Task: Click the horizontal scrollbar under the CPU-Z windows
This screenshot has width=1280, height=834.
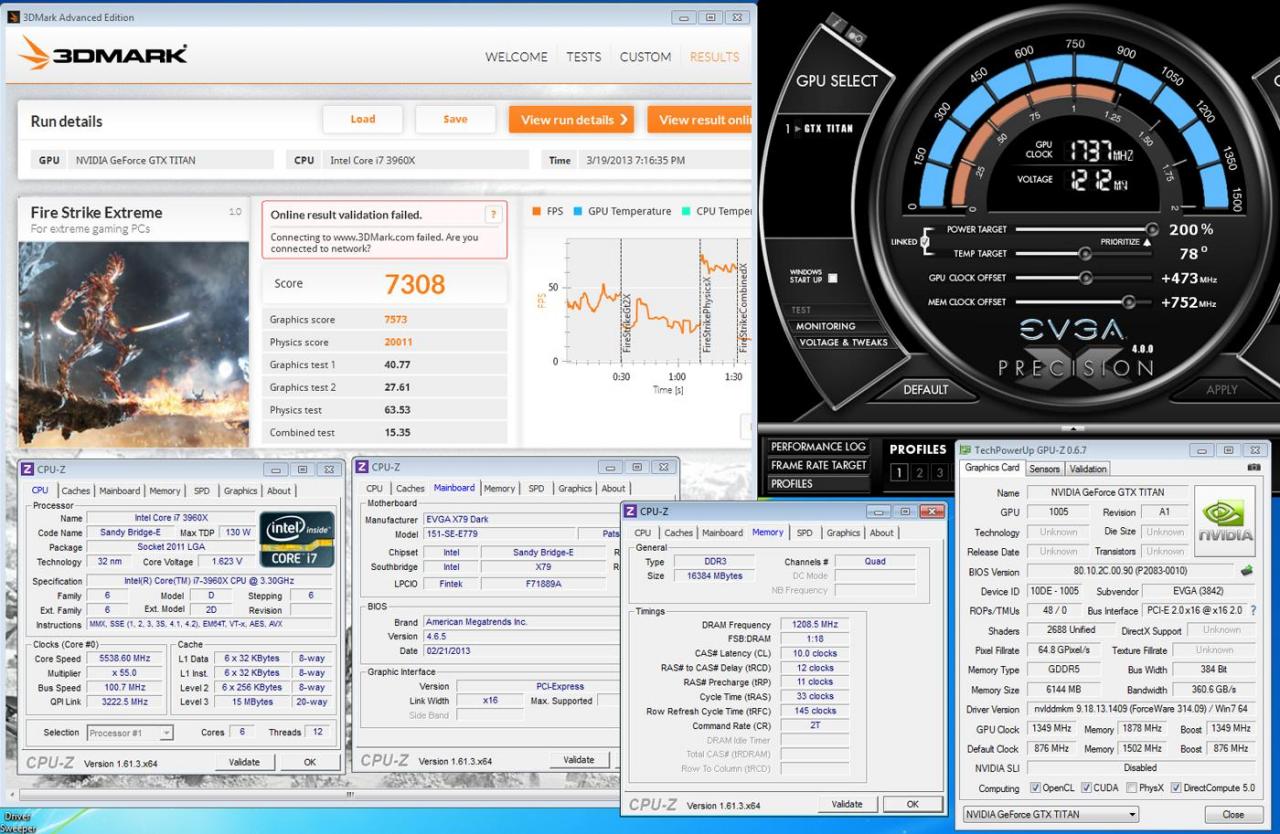Action: coord(350,796)
